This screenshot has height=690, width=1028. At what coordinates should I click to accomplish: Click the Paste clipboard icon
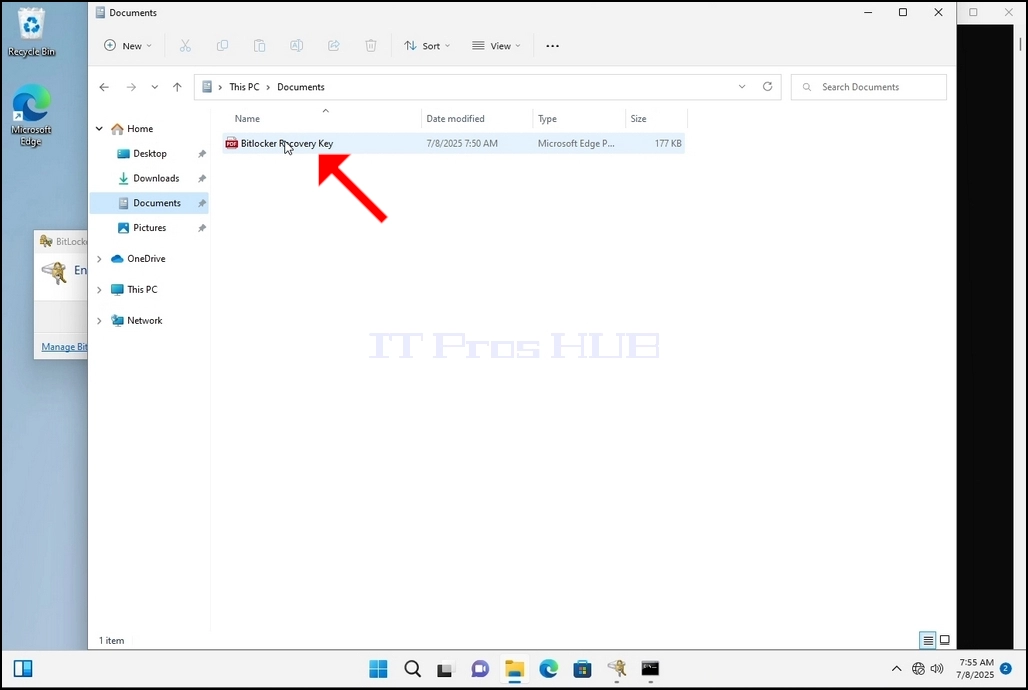[260, 46]
